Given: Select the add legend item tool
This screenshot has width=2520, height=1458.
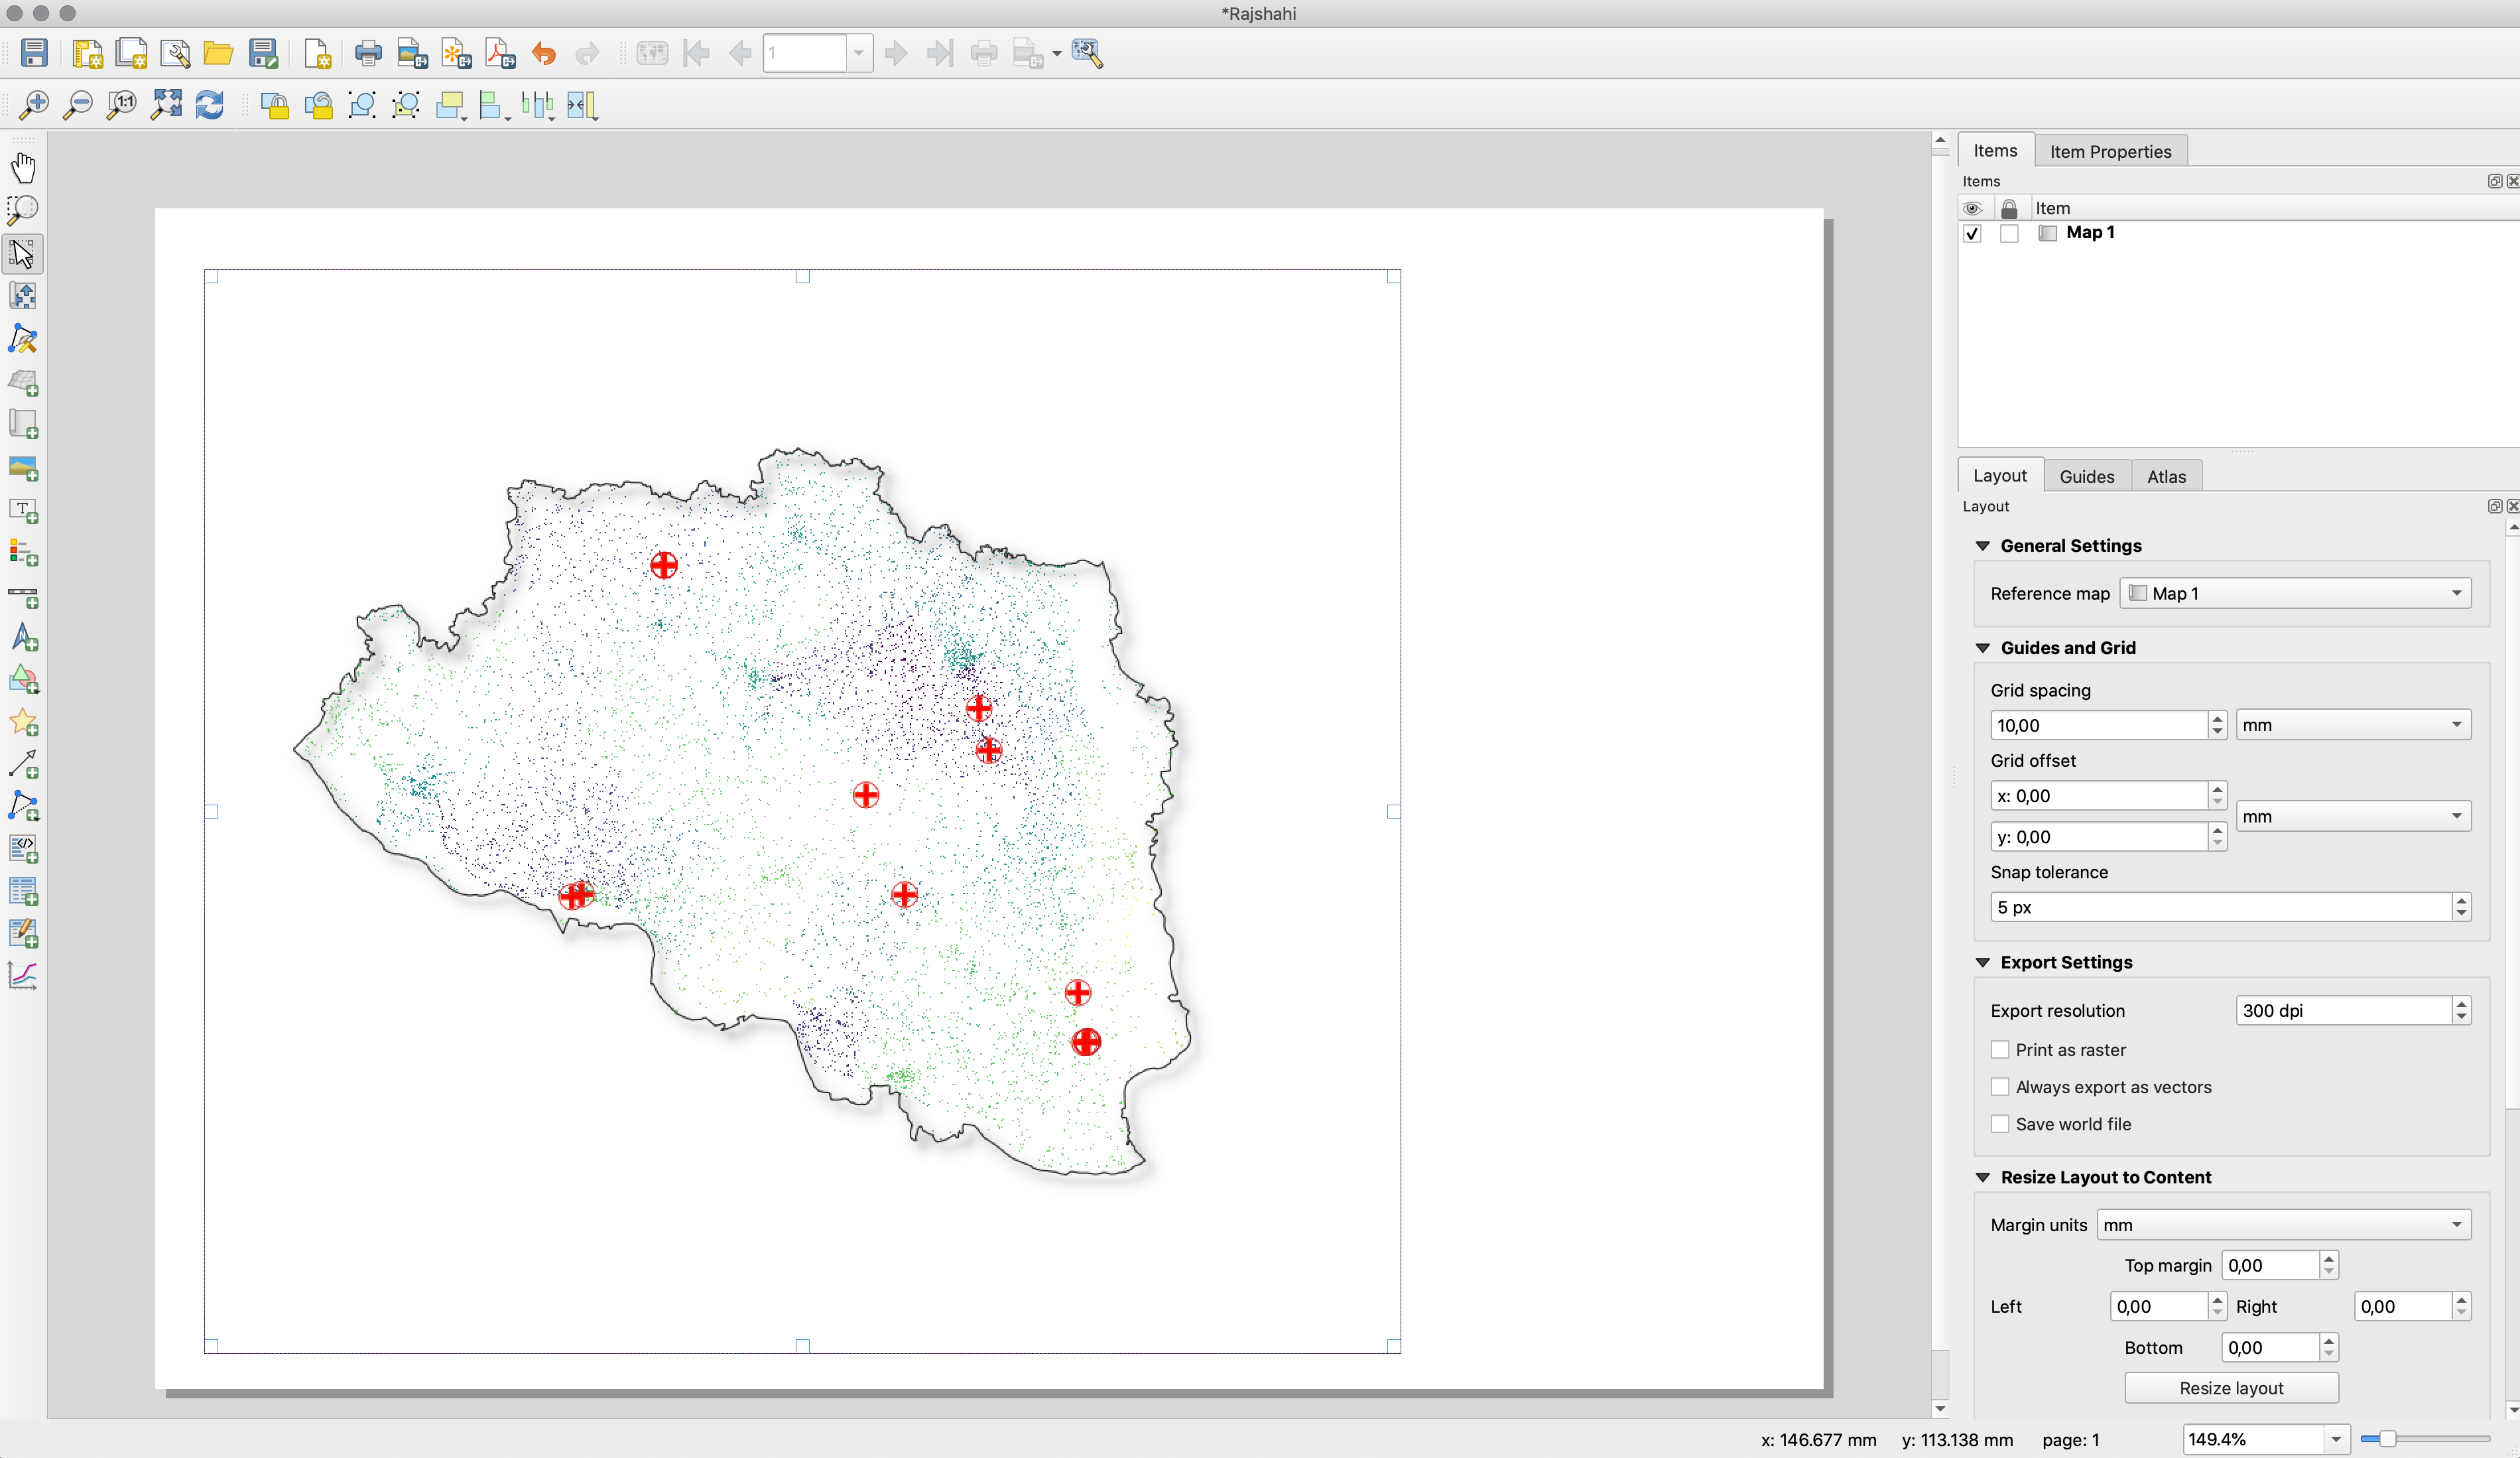Looking at the screenshot, I should point(25,554).
